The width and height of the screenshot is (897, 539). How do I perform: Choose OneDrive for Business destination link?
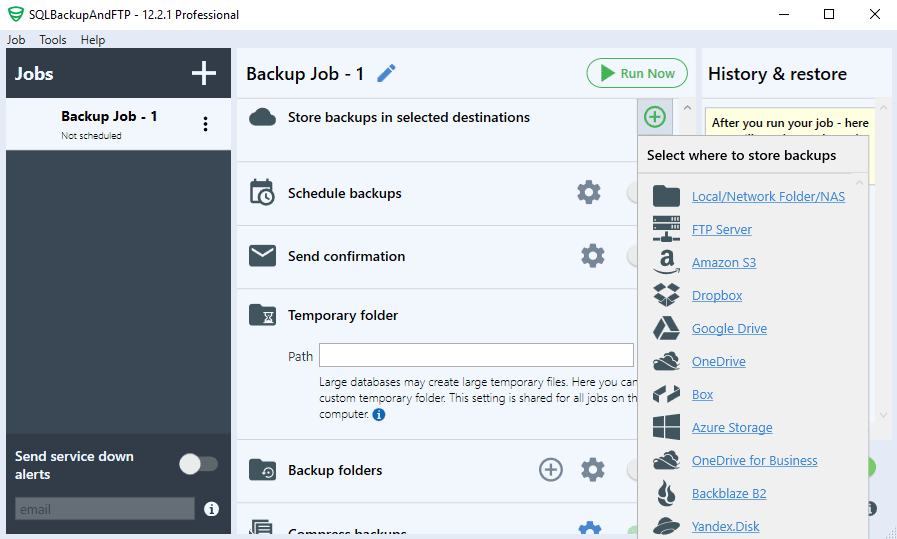click(x=755, y=461)
